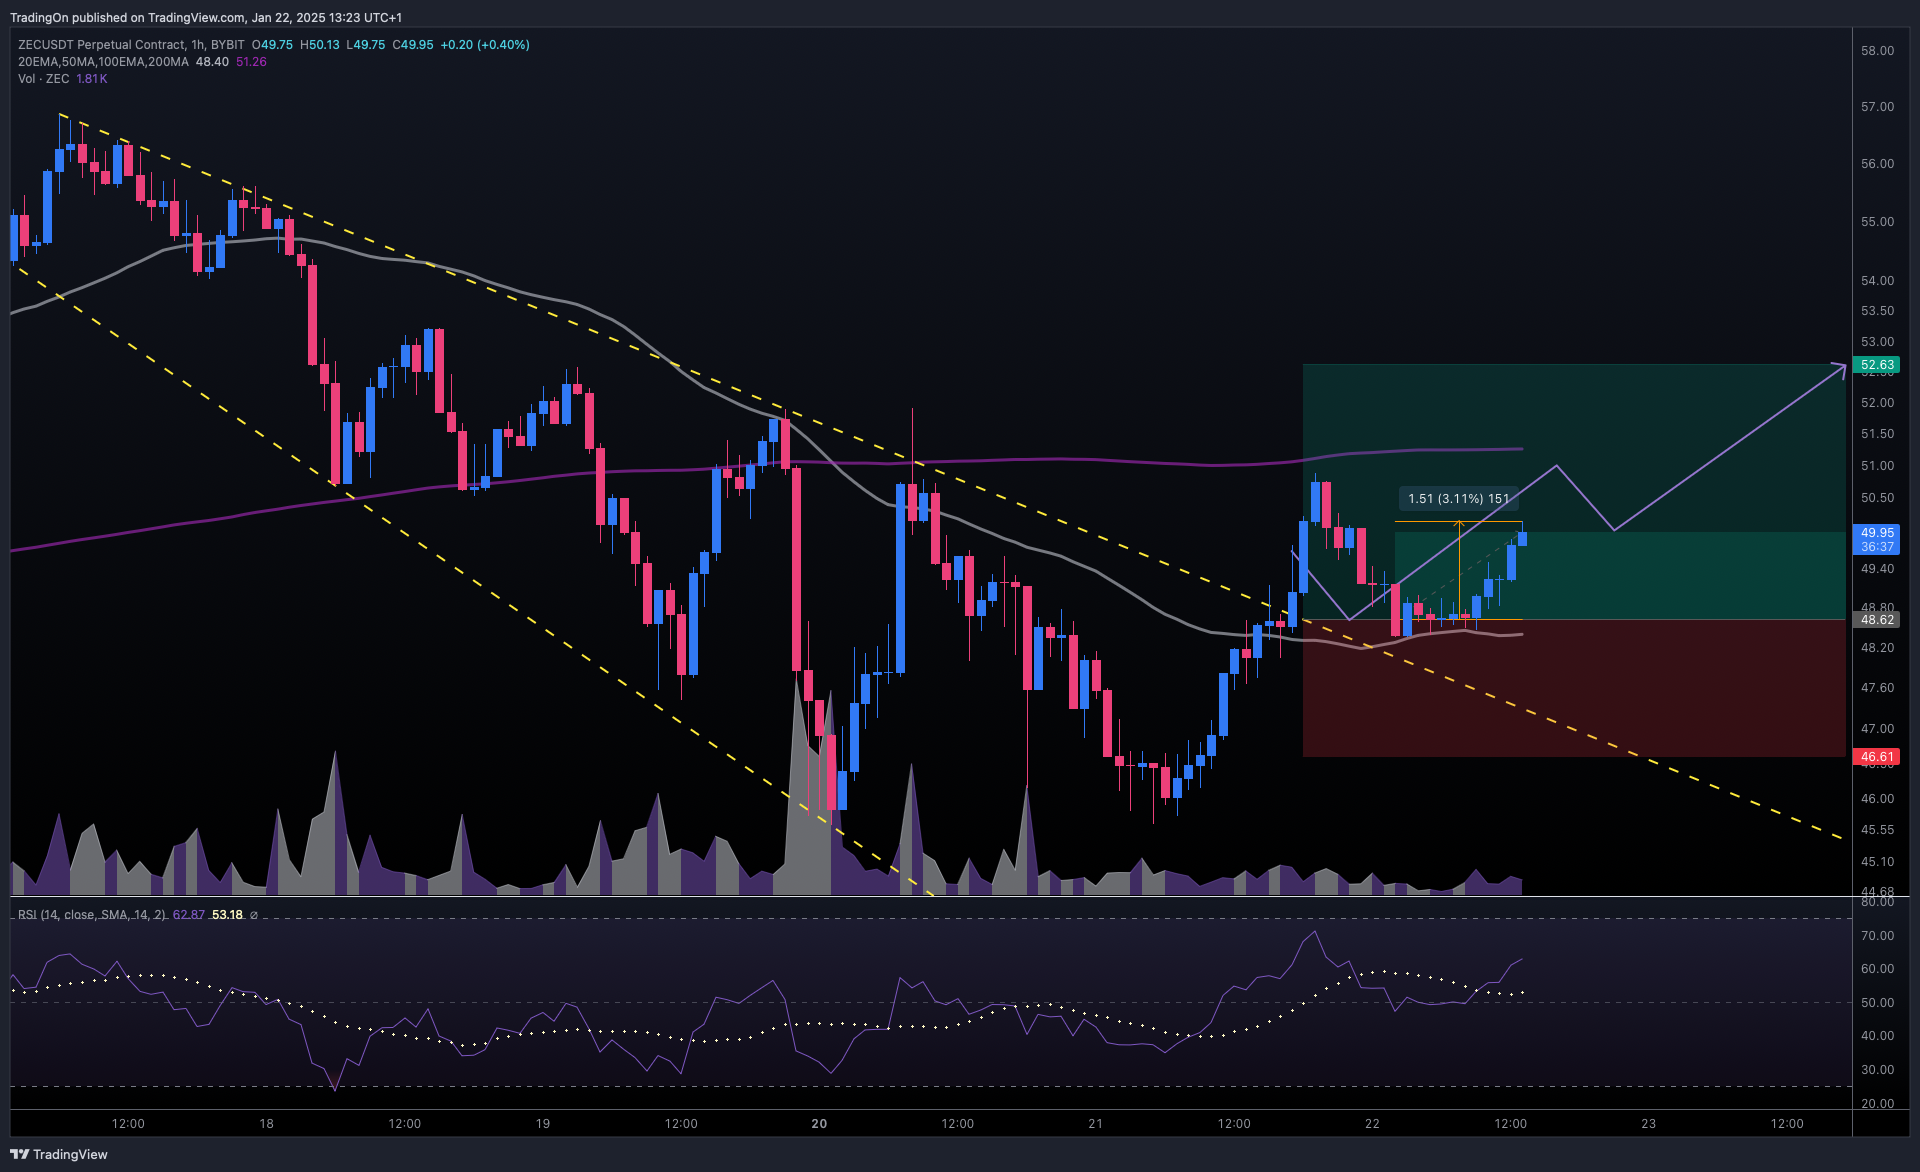Click date label 18 on time axis
This screenshot has width=1920, height=1172.
pos(266,1124)
